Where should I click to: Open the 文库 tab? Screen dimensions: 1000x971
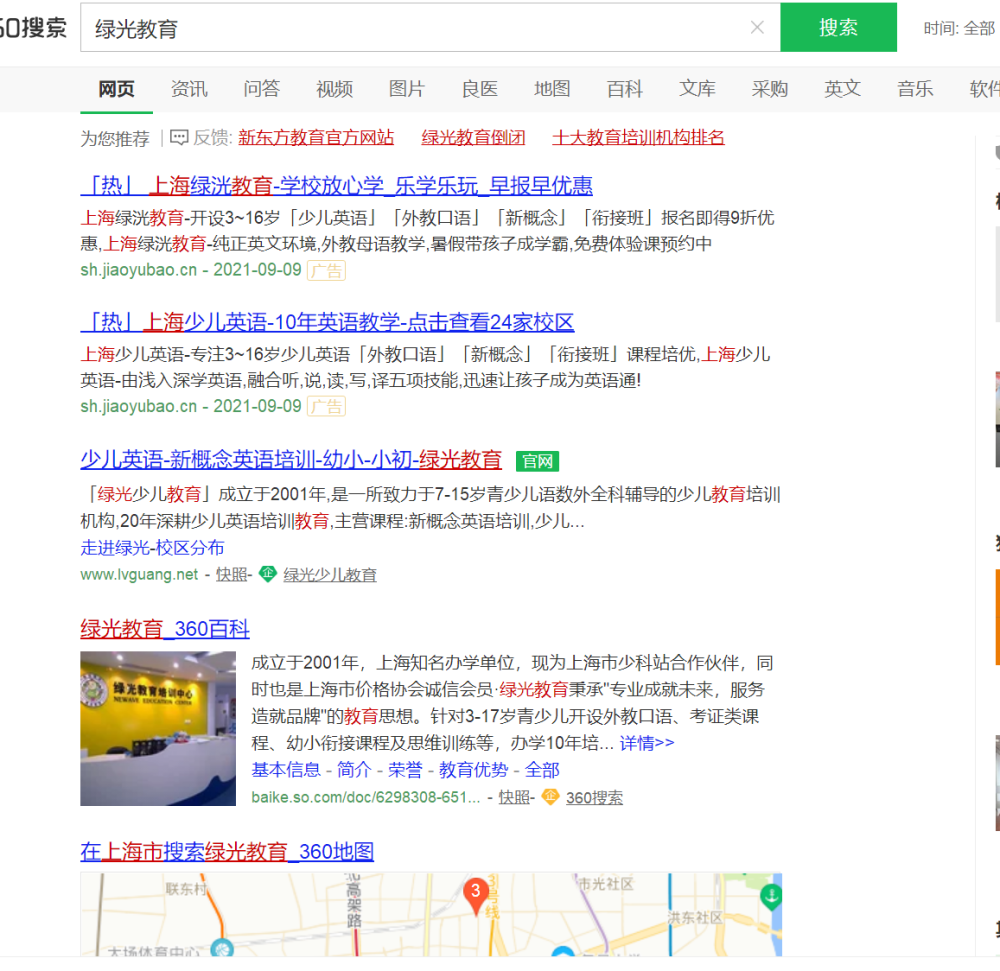(x=698, y=89)
